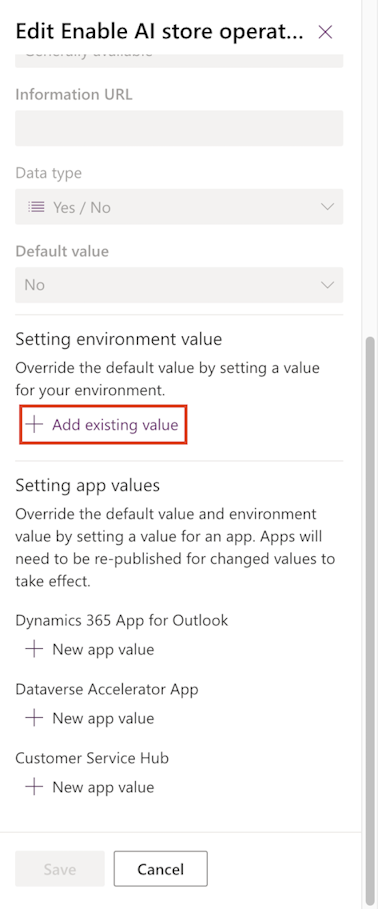Add new app value for Customer Service Hub

(90, 787)
